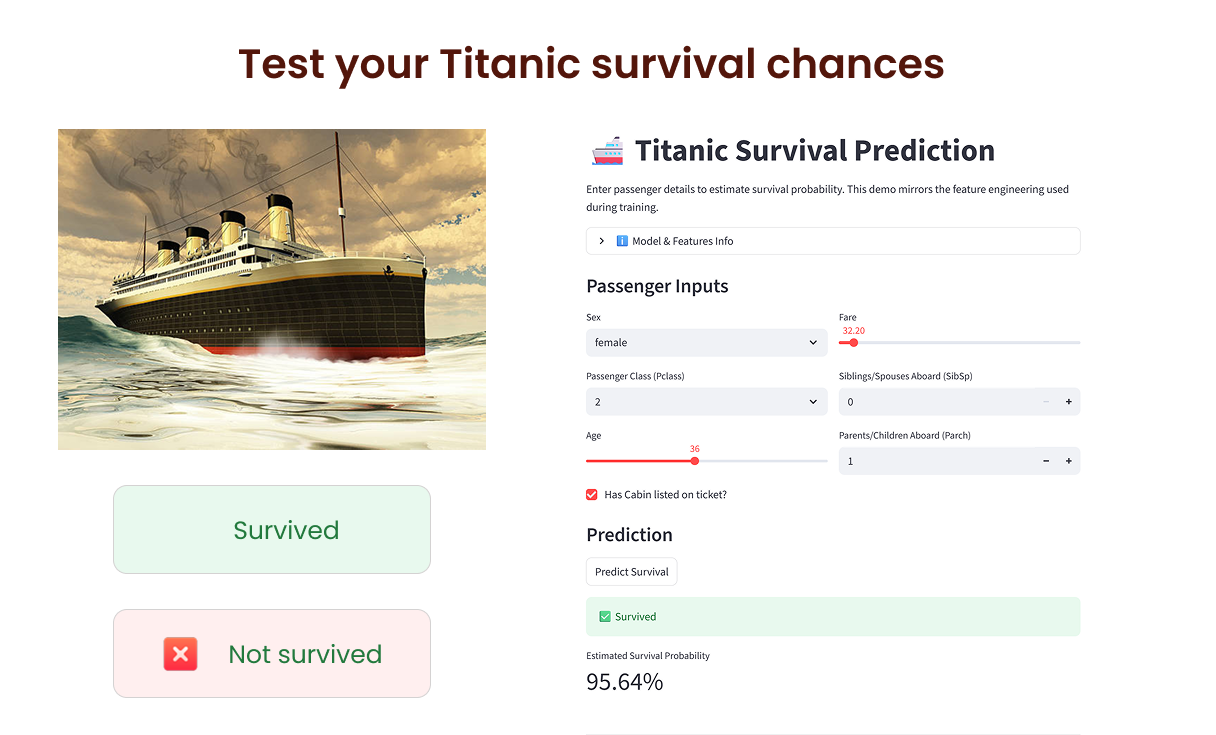
Task: Click the ship emoji icon beside the title
Action: click(607, 151)
